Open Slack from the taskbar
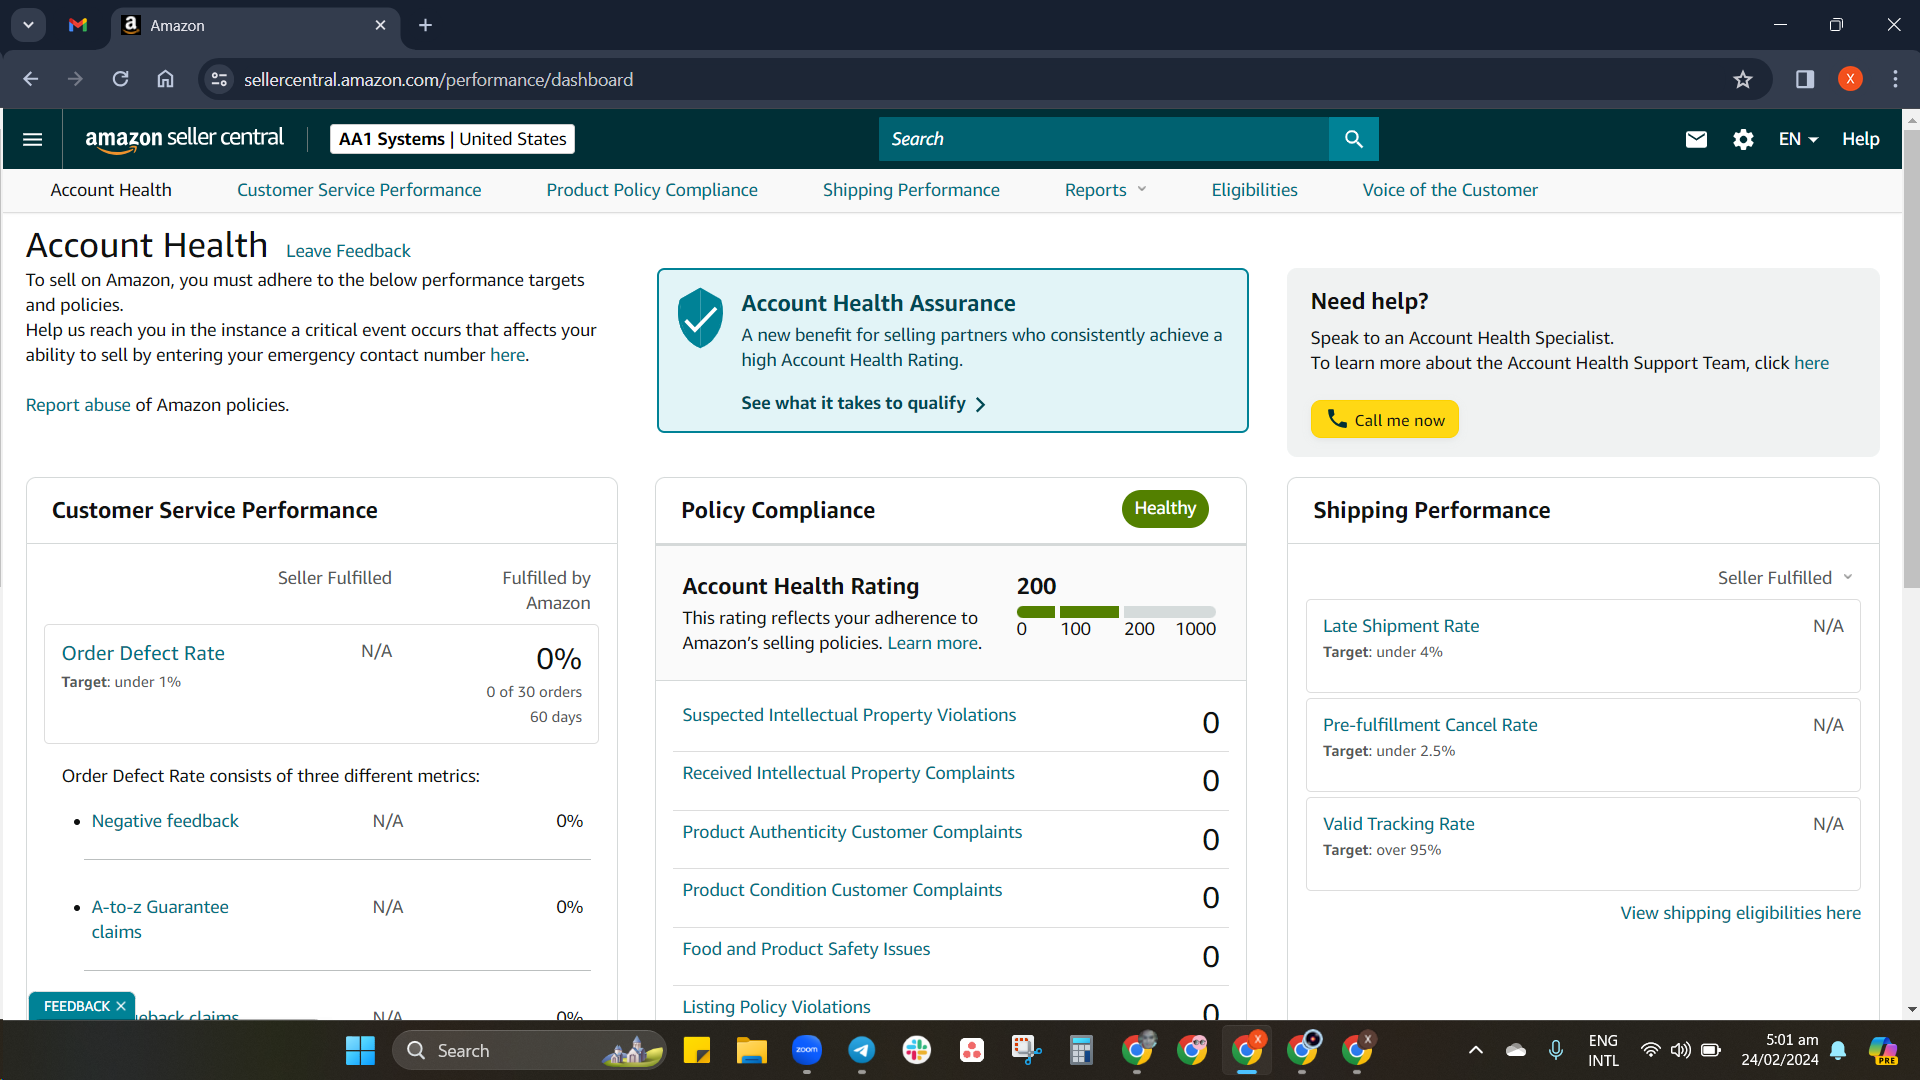Image resolution: width=1920 pixels, height=1080 pixels. pyautogui.click(x=916, y=1050)
